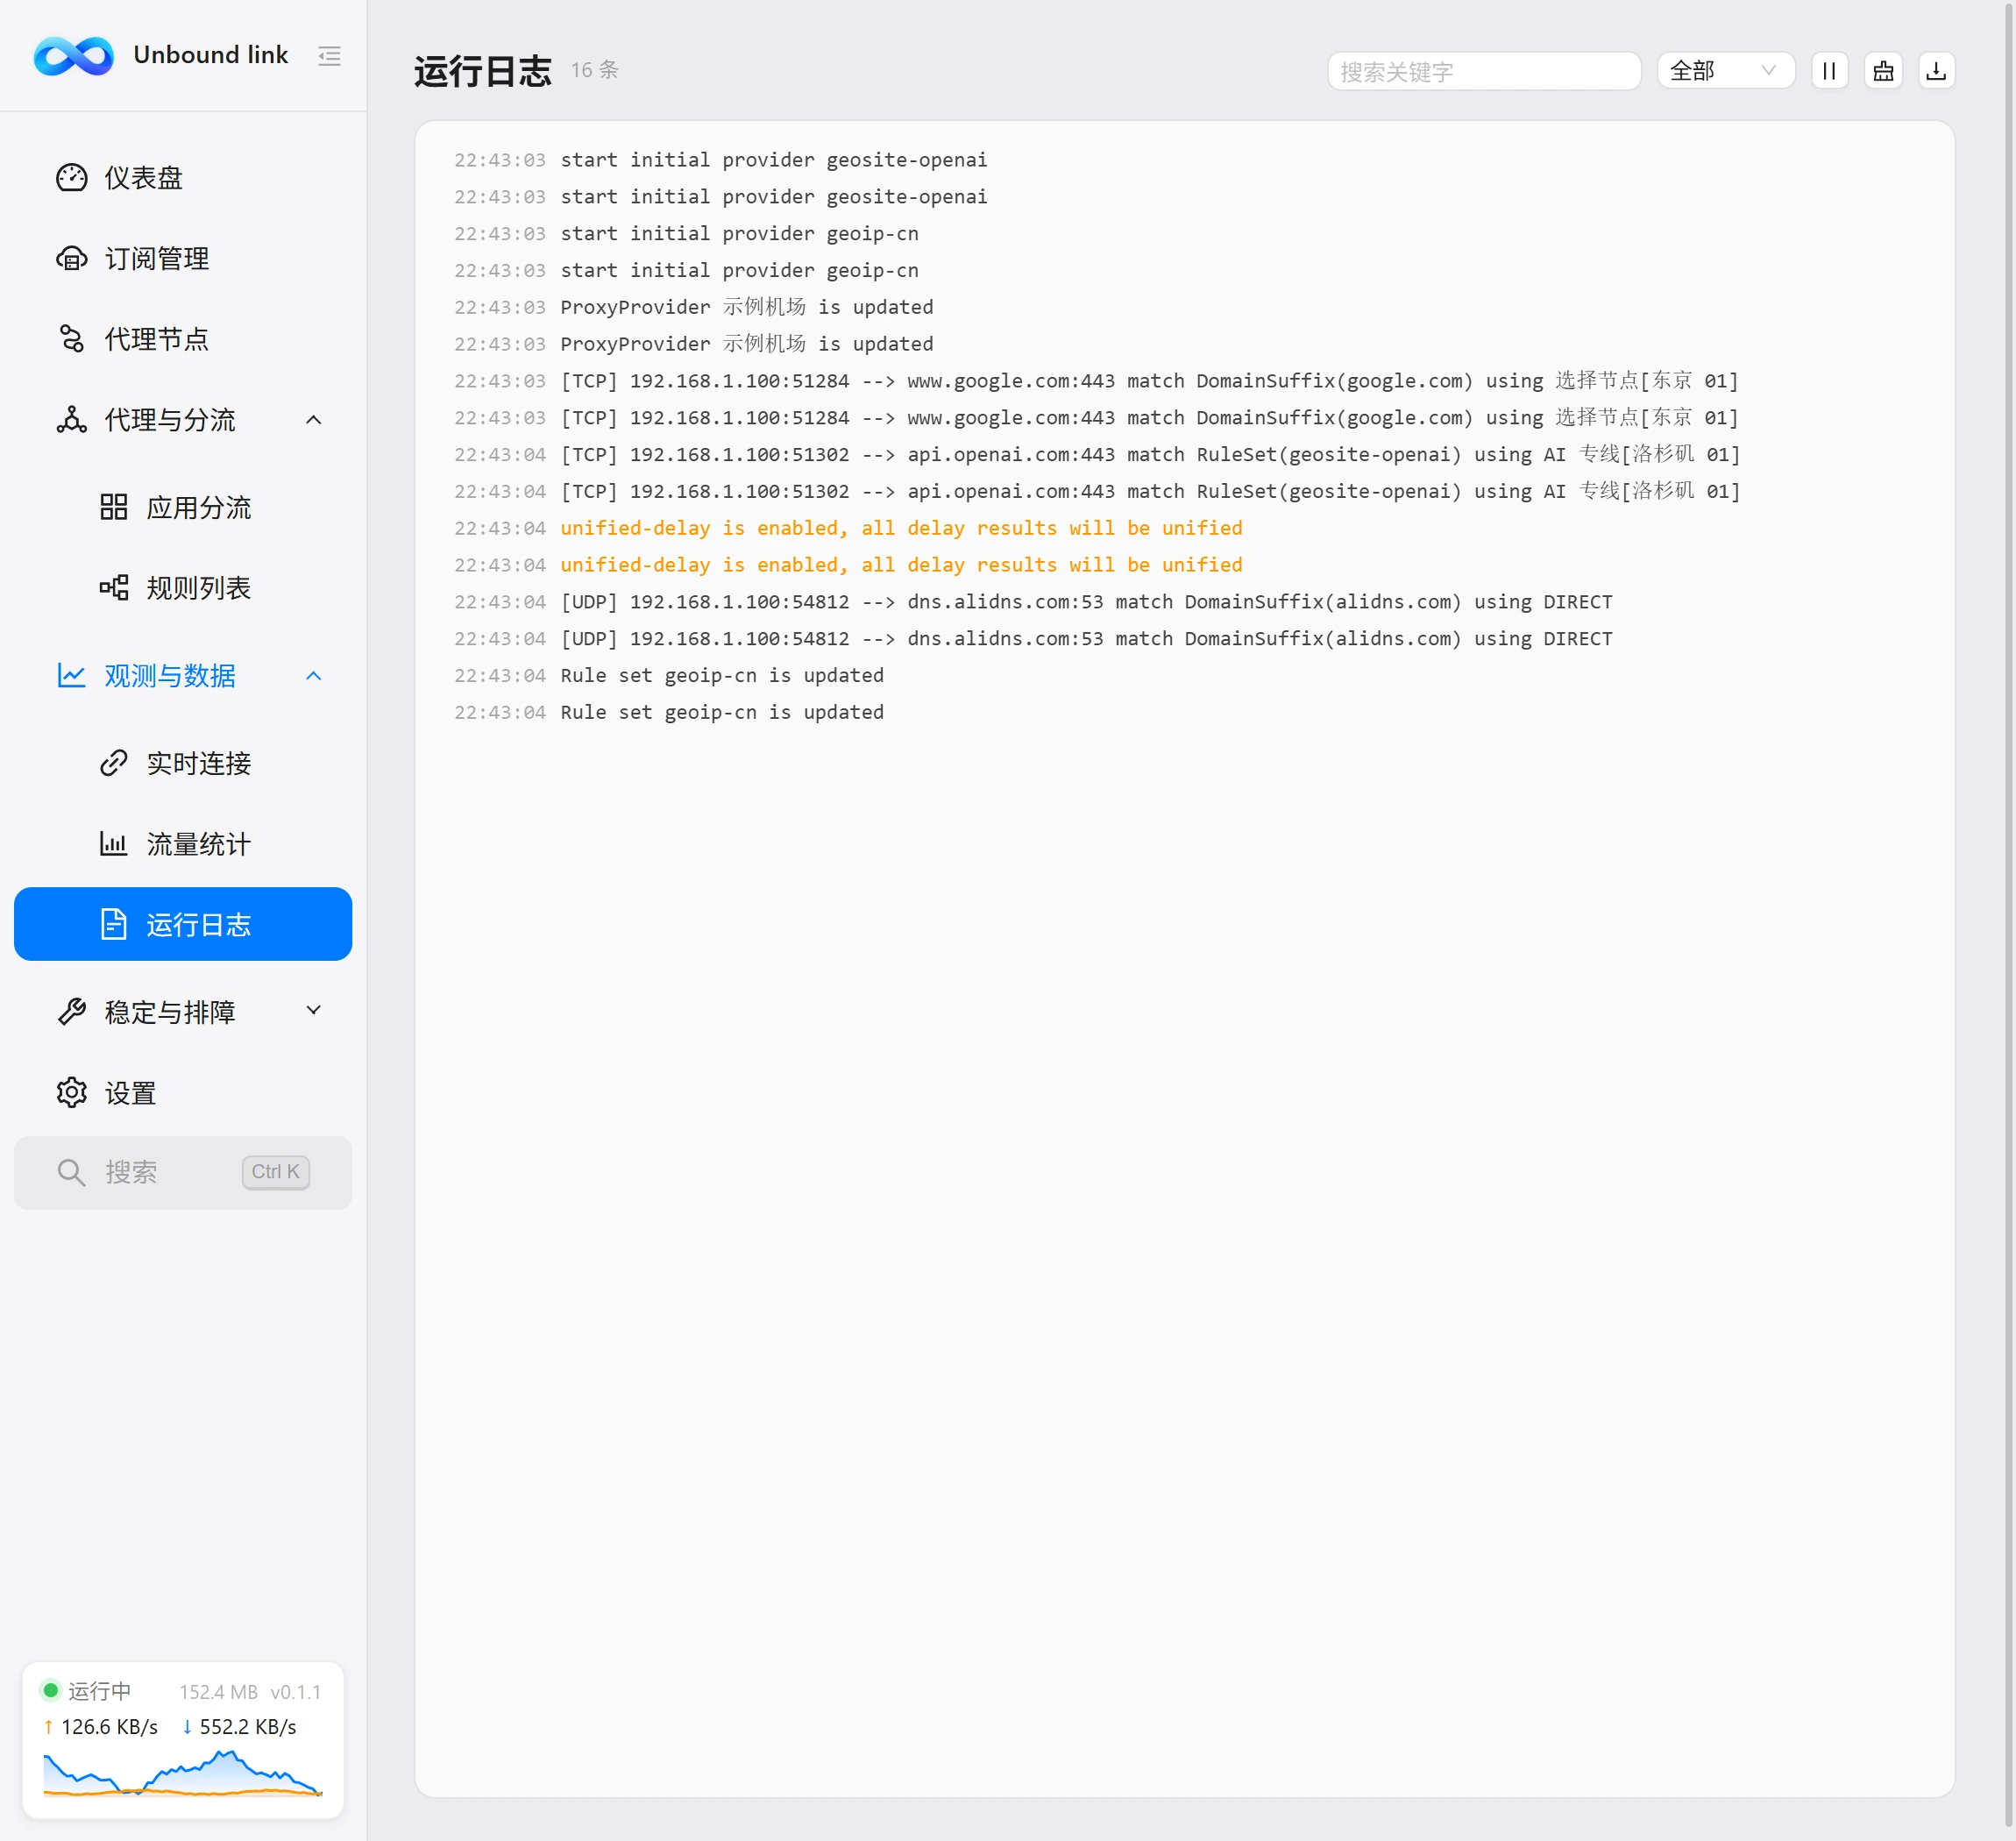Click the Unbound link infinity logo
Image resolution: width=2016 pixels, height=1841 pixels.
click(x=74, y=55)
